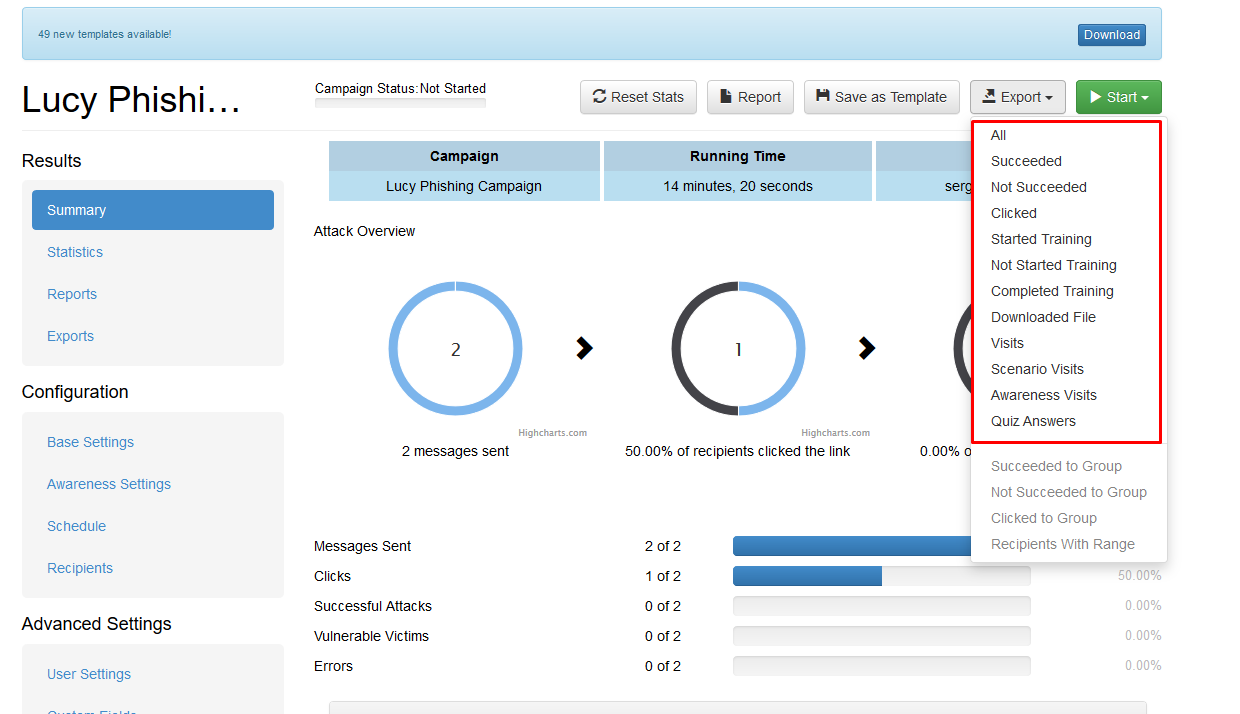Click the "1 of 2" Clicks value
The height and width of the screenshot is (714, 1240).
click(663, 576)
